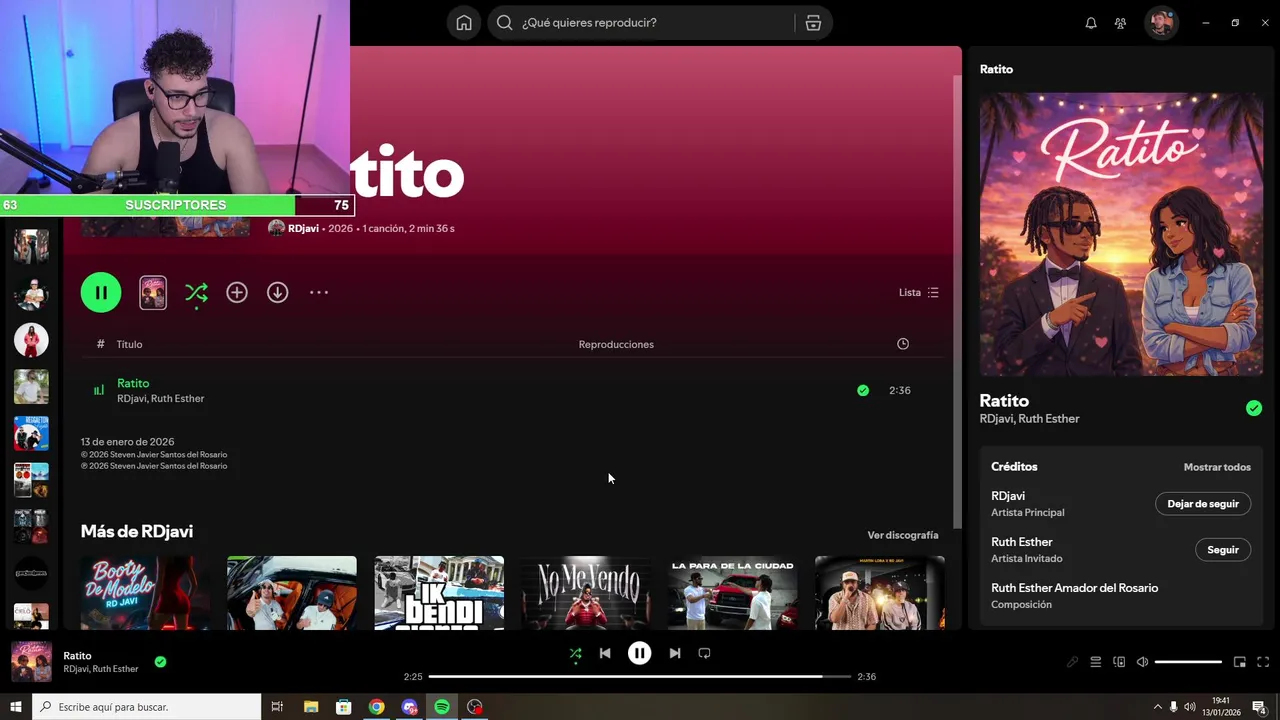This screenshot has width=1280, height=720.
Task: Toggle saved checkmark in bottom player bar
Action: pos(160,661)
